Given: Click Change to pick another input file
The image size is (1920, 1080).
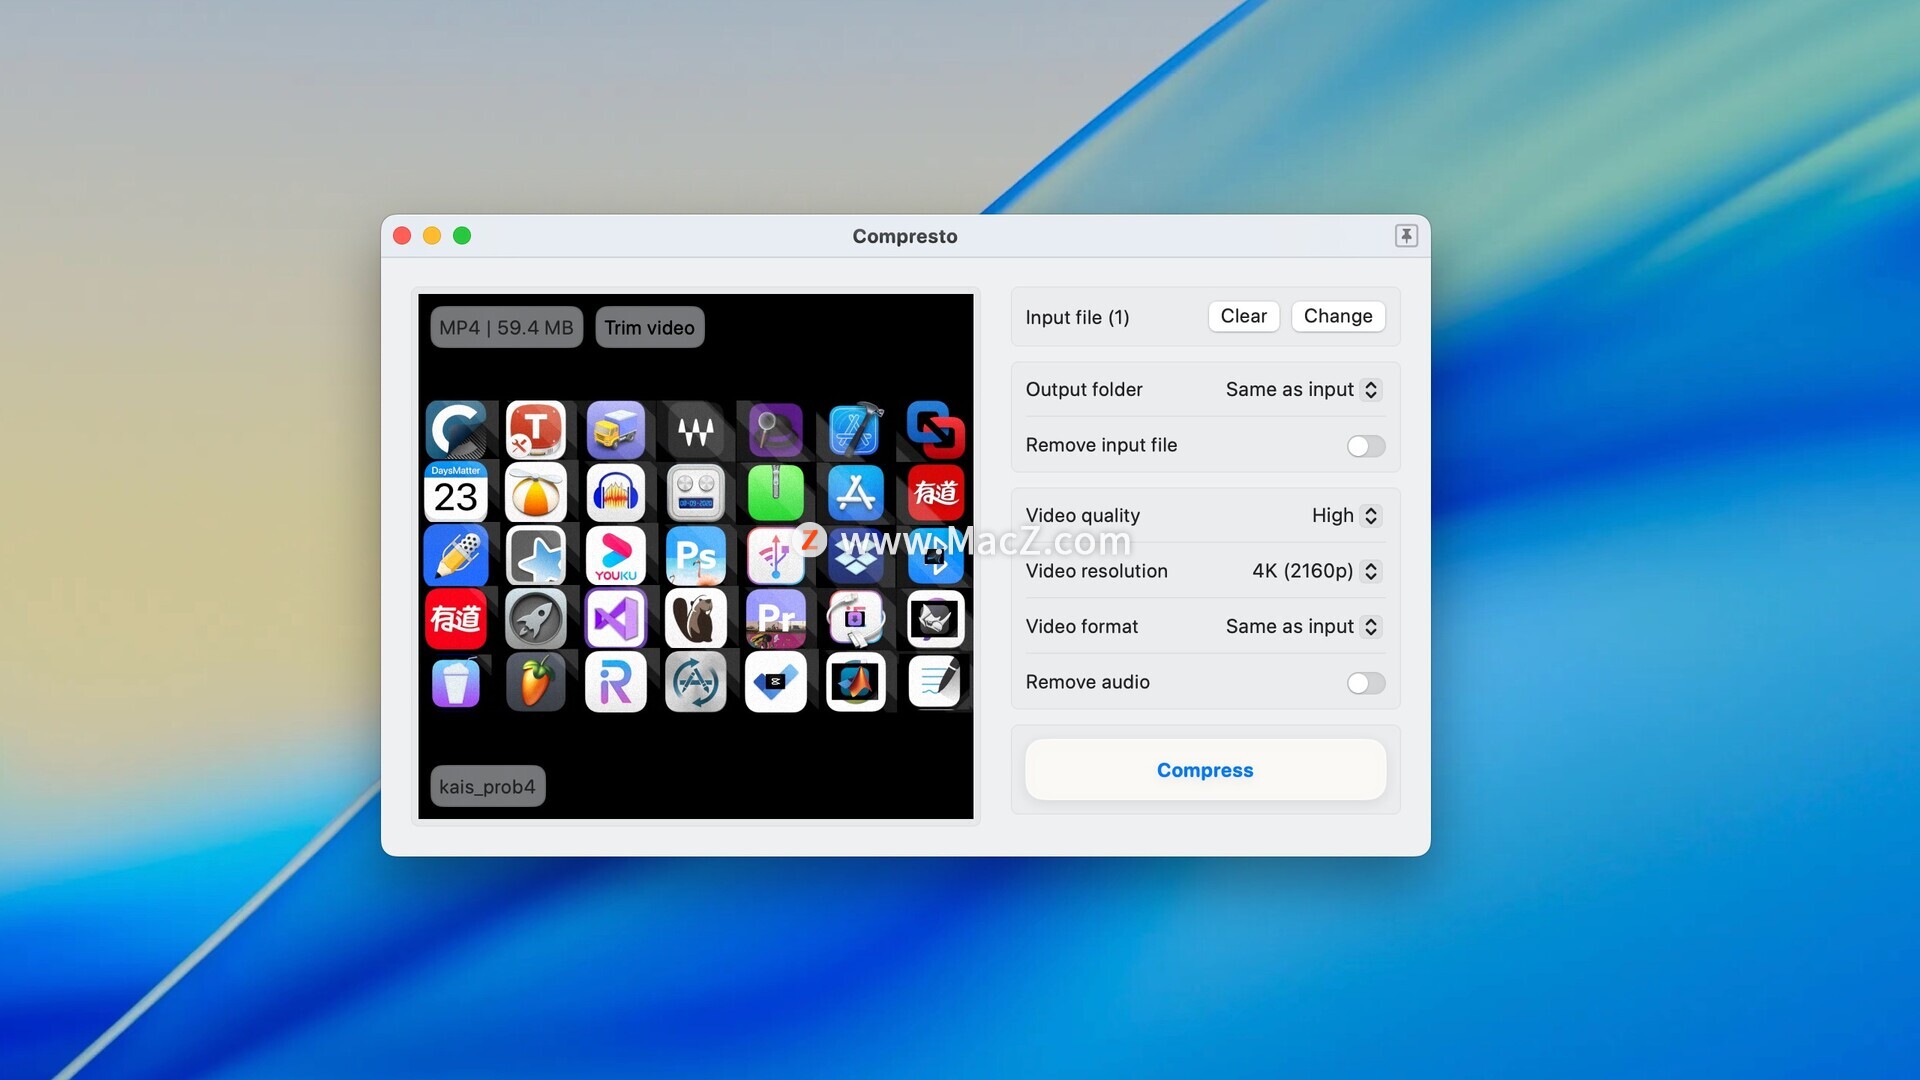Looking at the screenshot, I should [x=1337, y=317].
